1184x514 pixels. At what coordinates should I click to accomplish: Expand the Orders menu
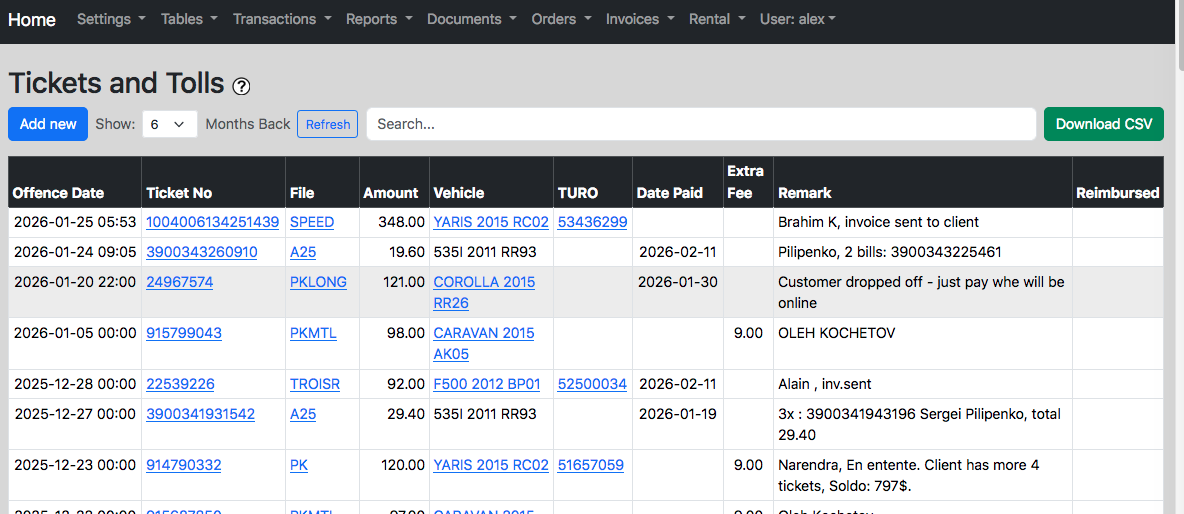pos(561,19)
